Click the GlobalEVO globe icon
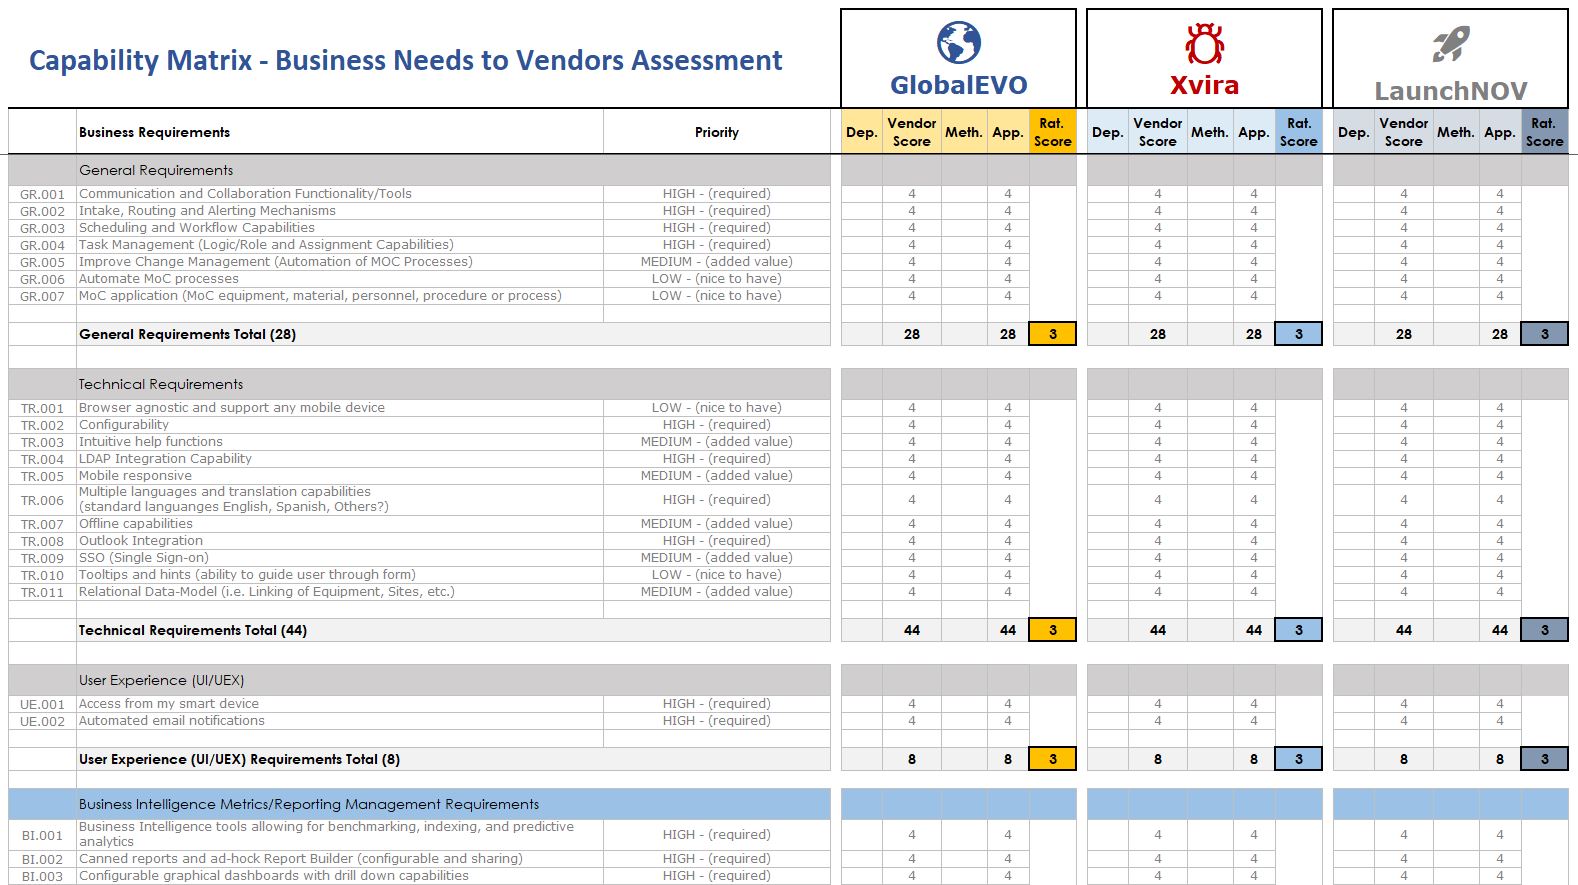Image resolution: width=1578 pixels, height=885 pixels. pos(958,43)
